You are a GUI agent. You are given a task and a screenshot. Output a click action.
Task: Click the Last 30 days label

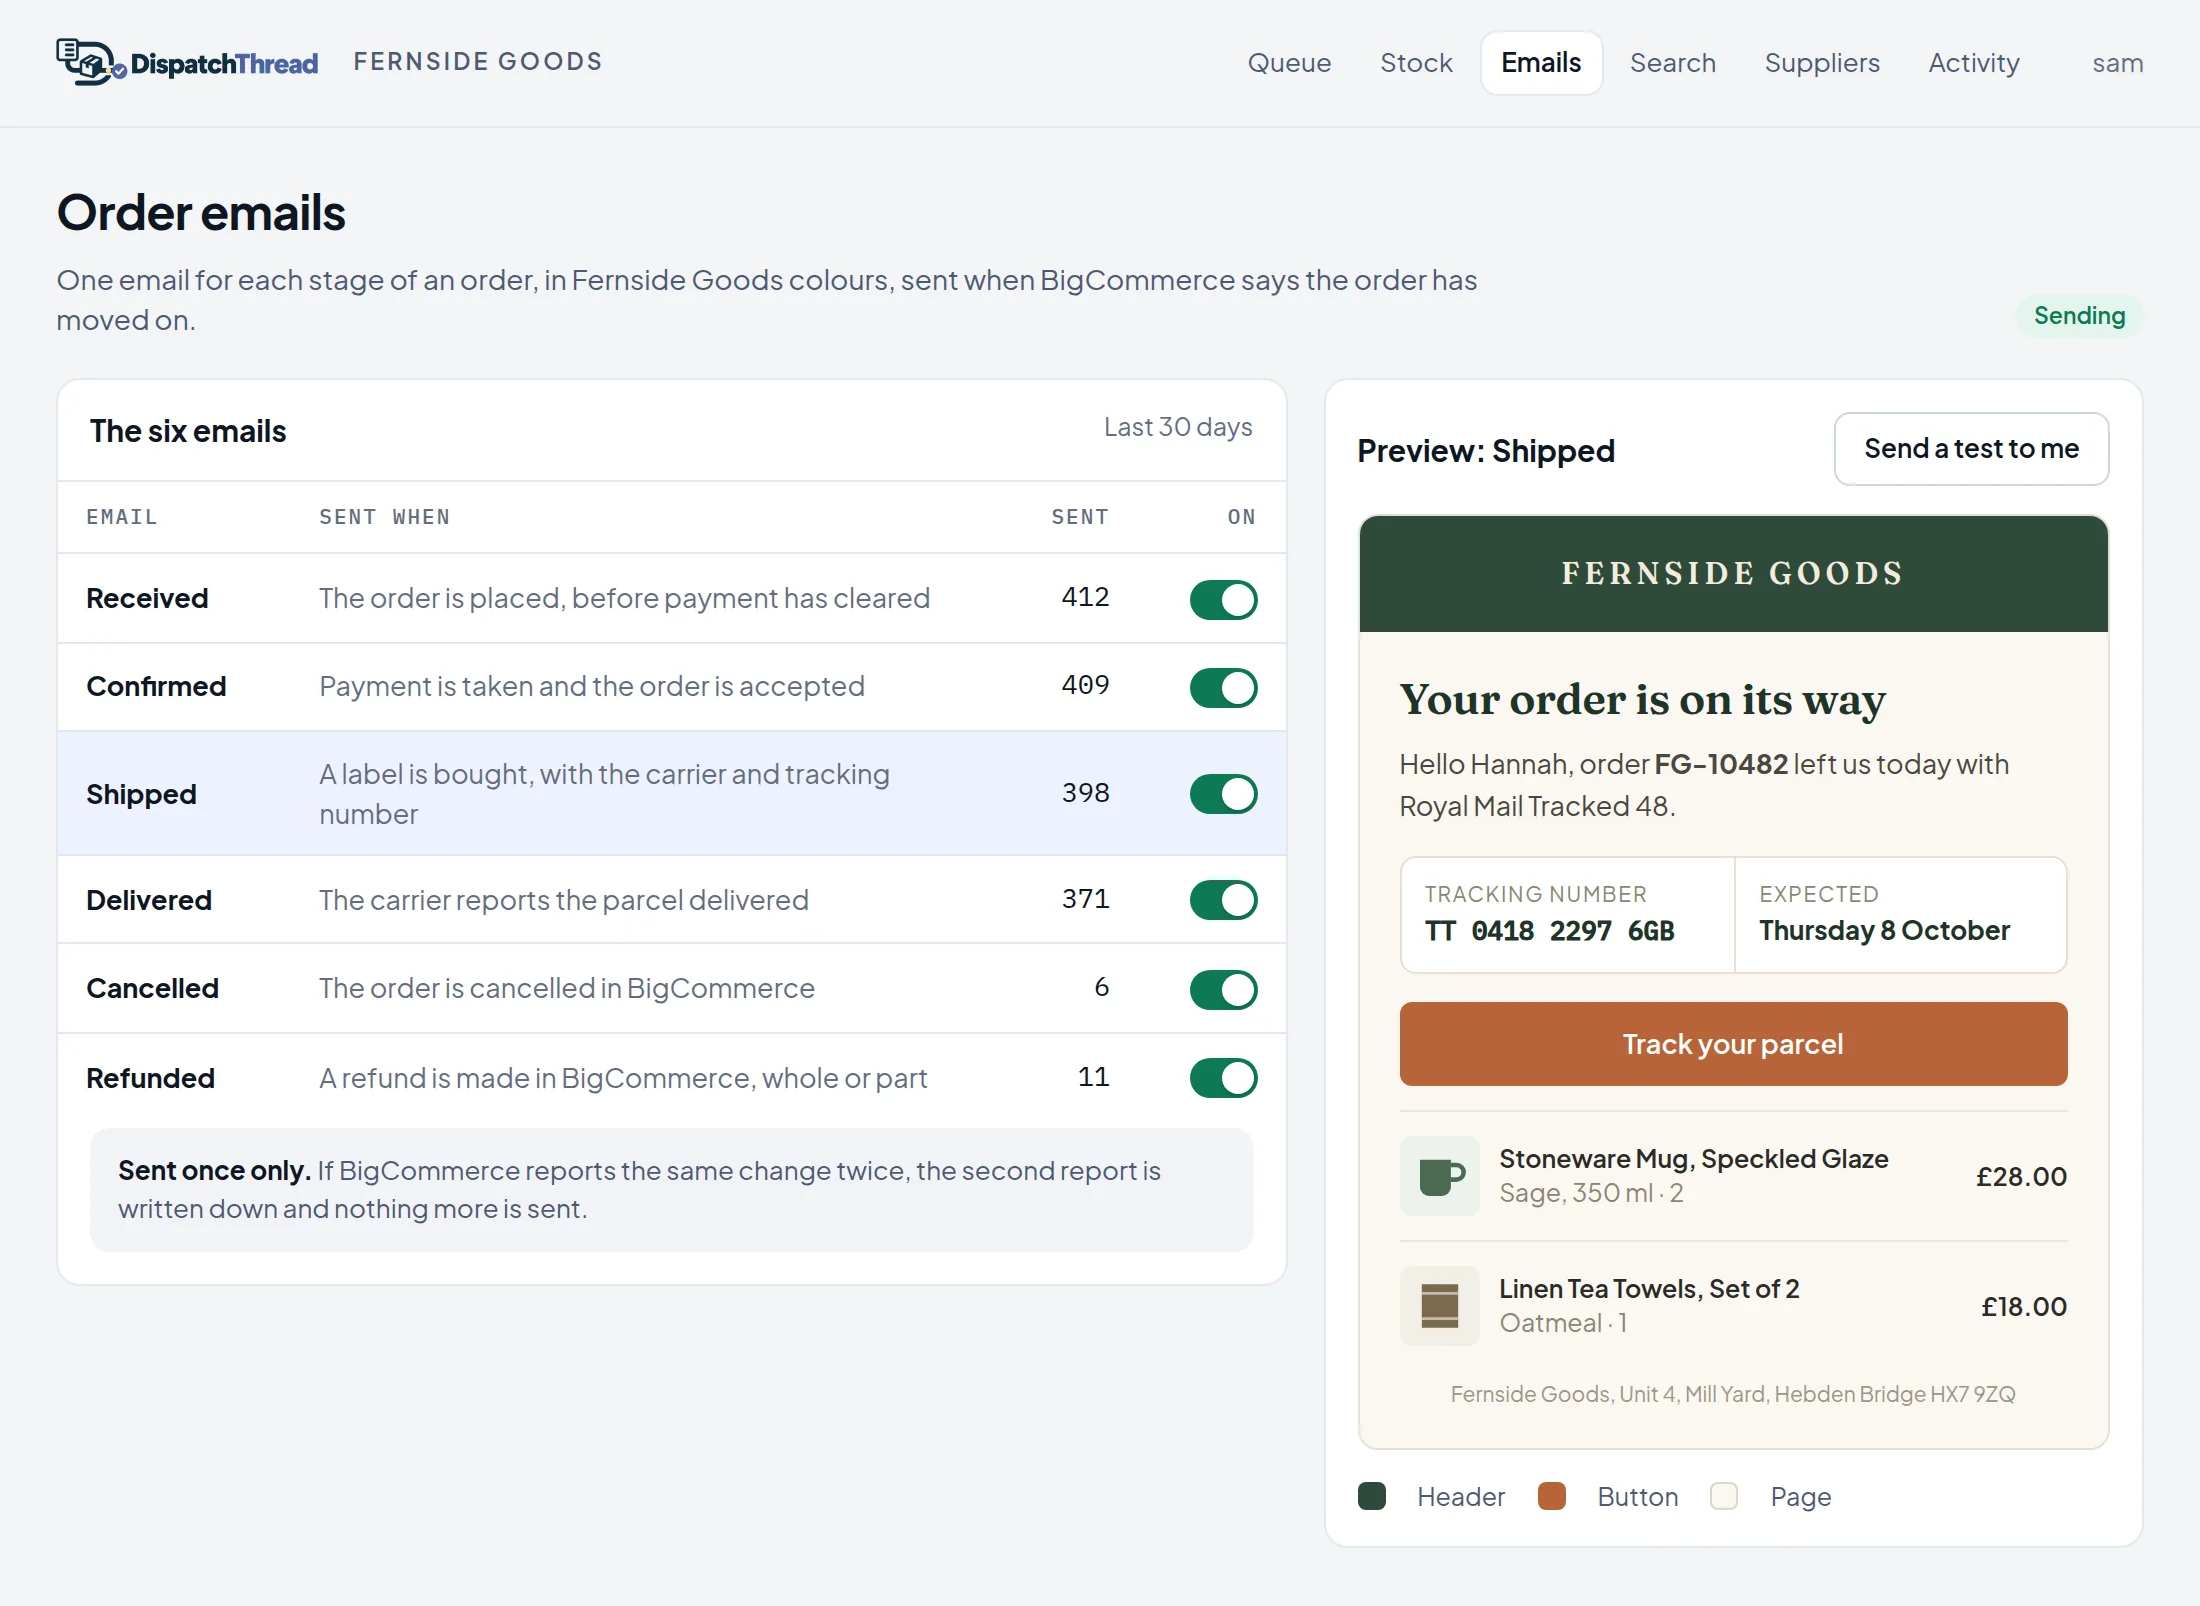click(1178, 427)
